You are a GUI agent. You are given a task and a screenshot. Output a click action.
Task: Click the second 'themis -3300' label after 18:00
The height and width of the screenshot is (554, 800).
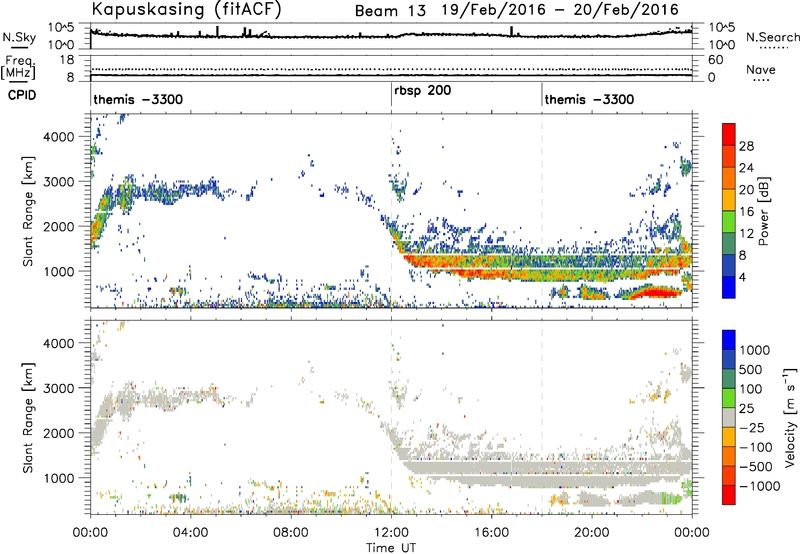tap(589, 99)
